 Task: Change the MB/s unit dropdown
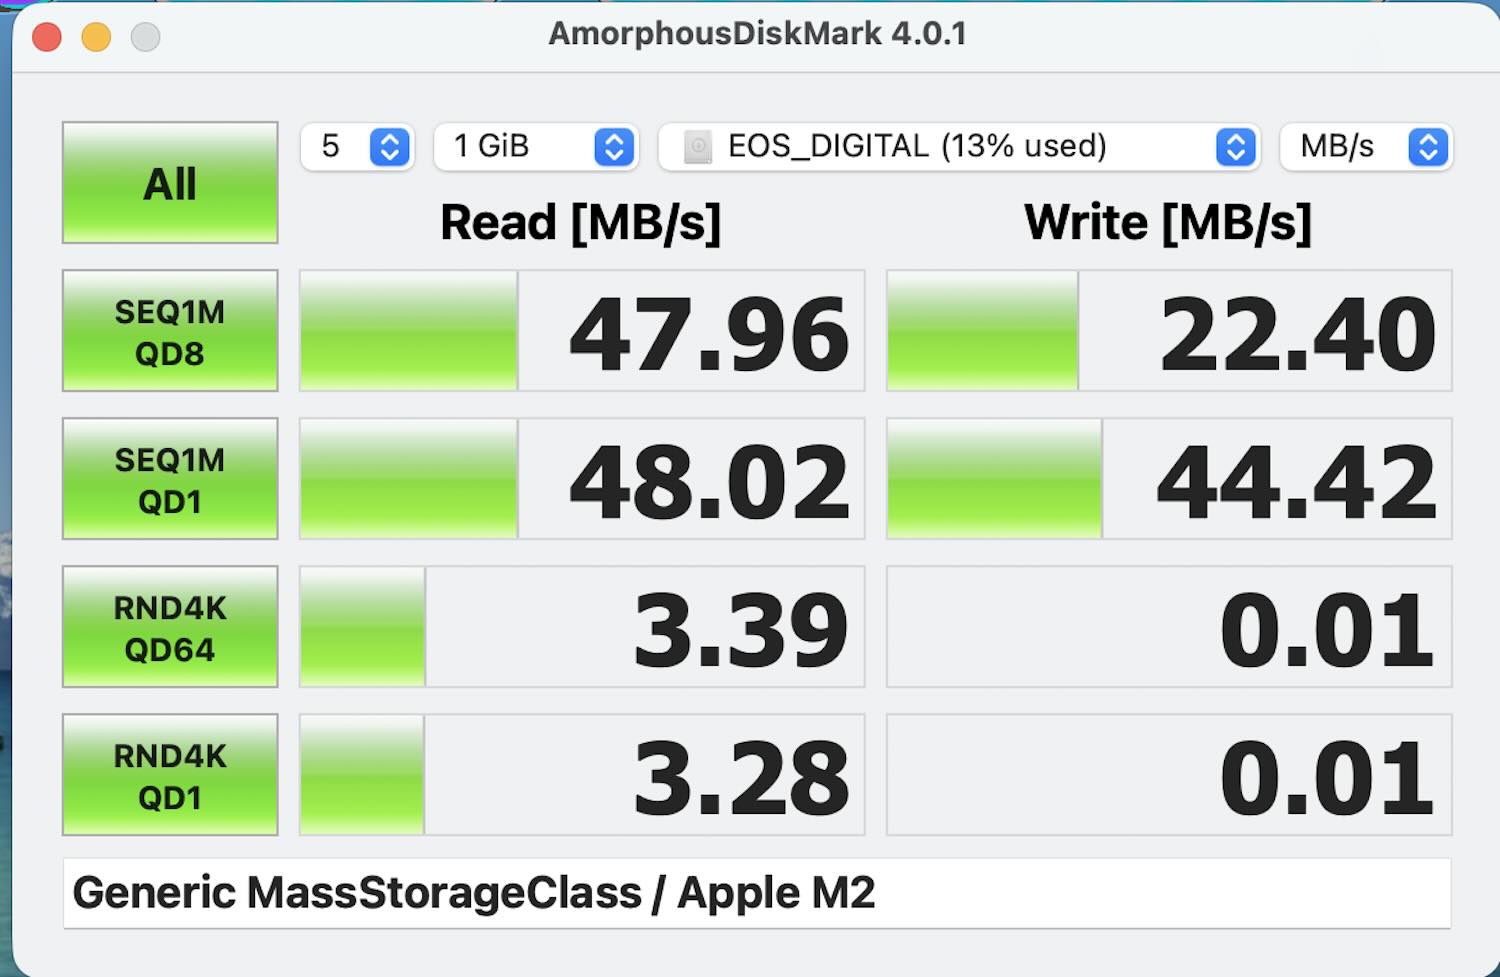1365,147
